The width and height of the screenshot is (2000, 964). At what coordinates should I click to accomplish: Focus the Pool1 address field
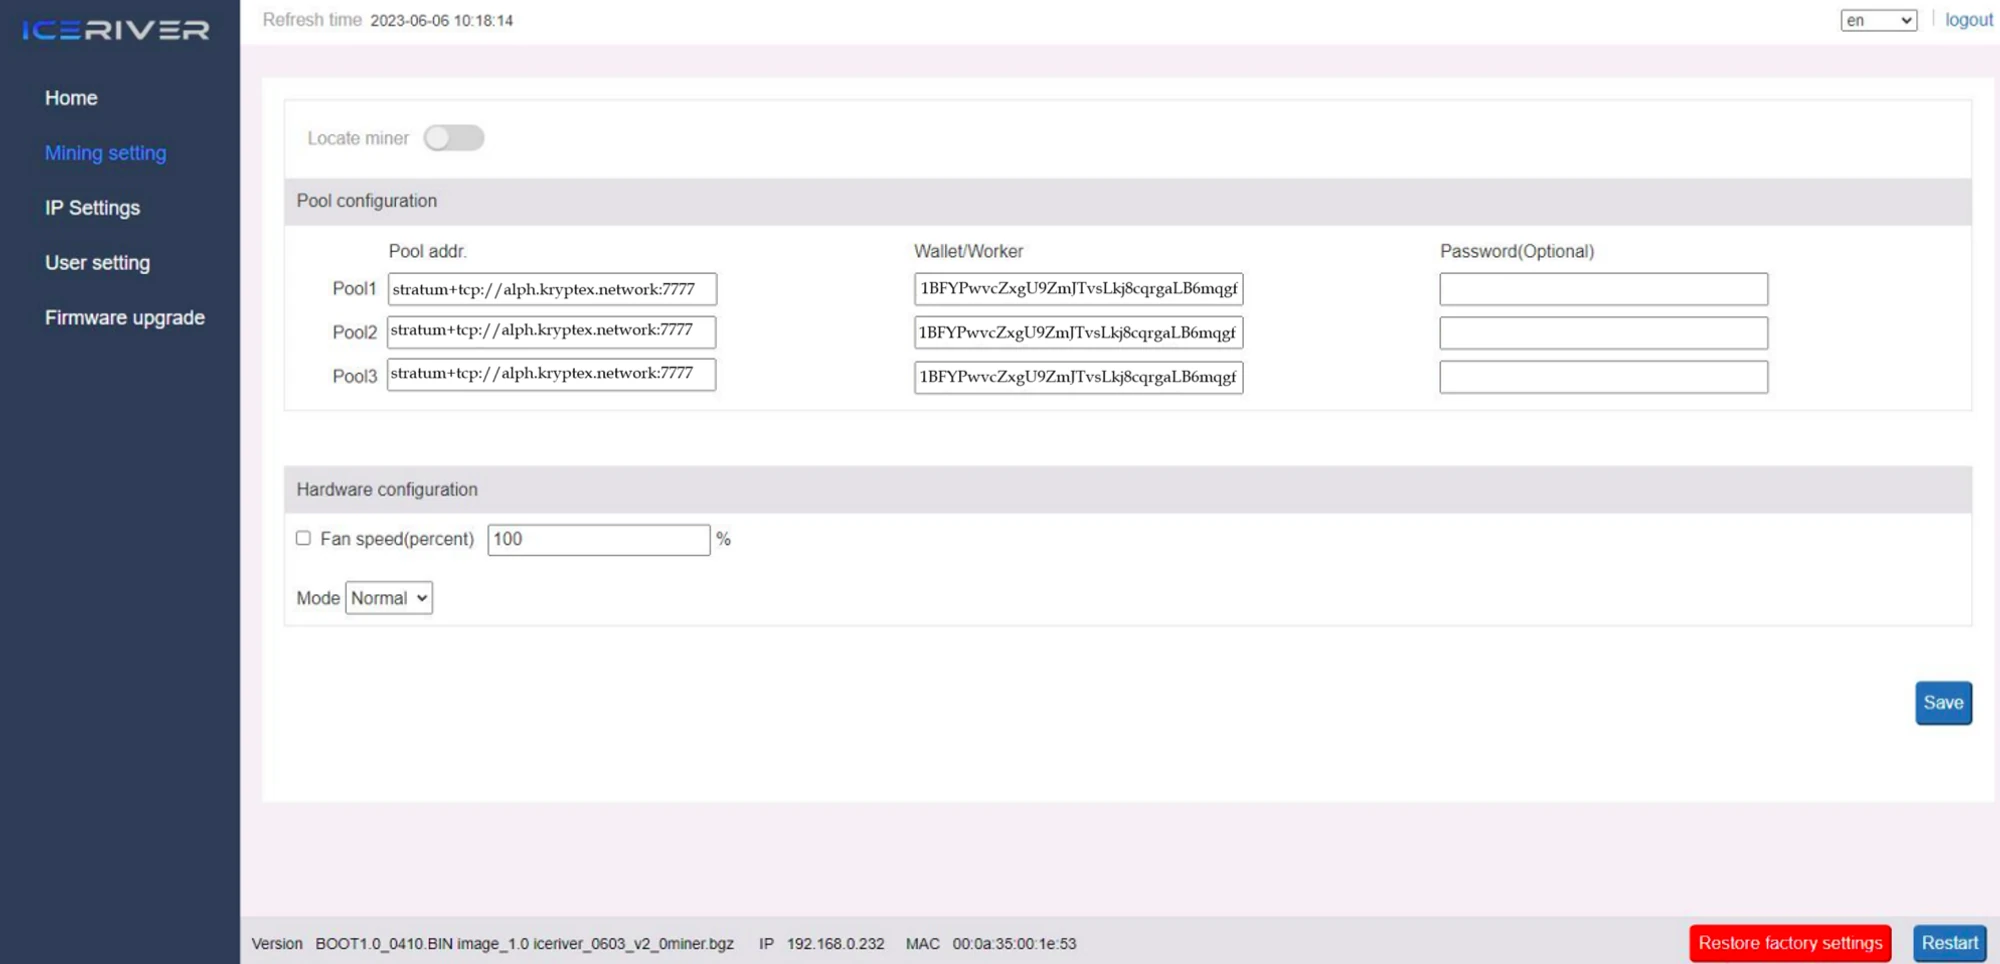click(551, 289)
